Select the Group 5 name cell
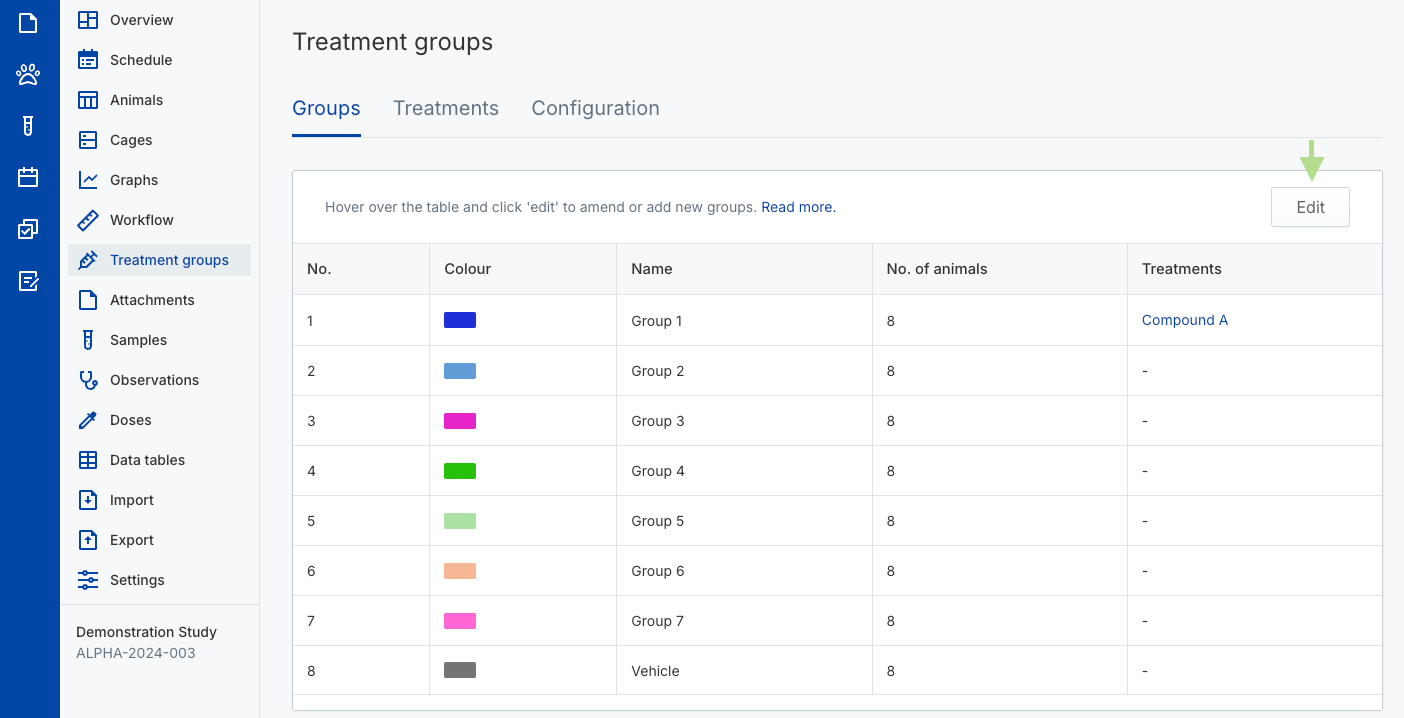 658,521
